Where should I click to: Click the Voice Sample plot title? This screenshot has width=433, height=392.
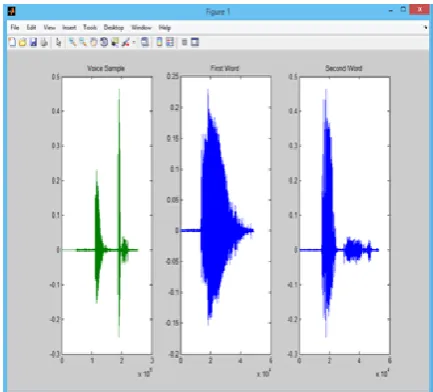coord(106,68)
